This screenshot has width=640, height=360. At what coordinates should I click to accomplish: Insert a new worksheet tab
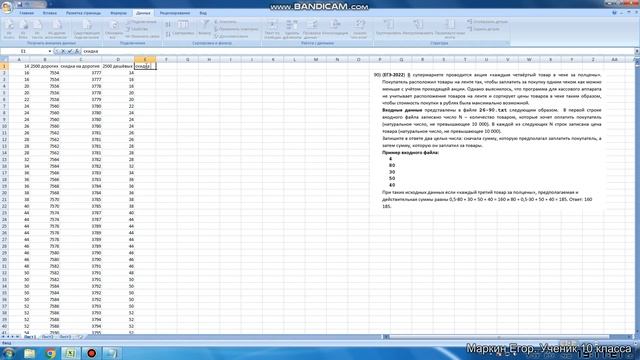click(x=80, y=337)
